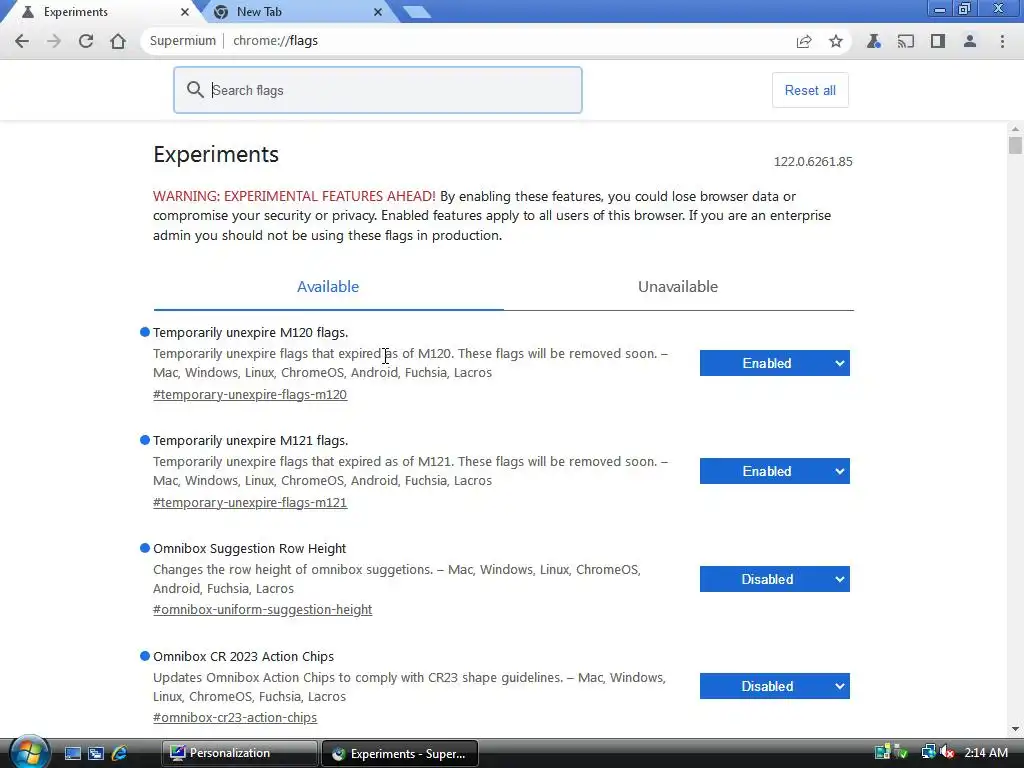Click the page scrollbar thumb
The image size is (1024, 768).
(1015, 145)
